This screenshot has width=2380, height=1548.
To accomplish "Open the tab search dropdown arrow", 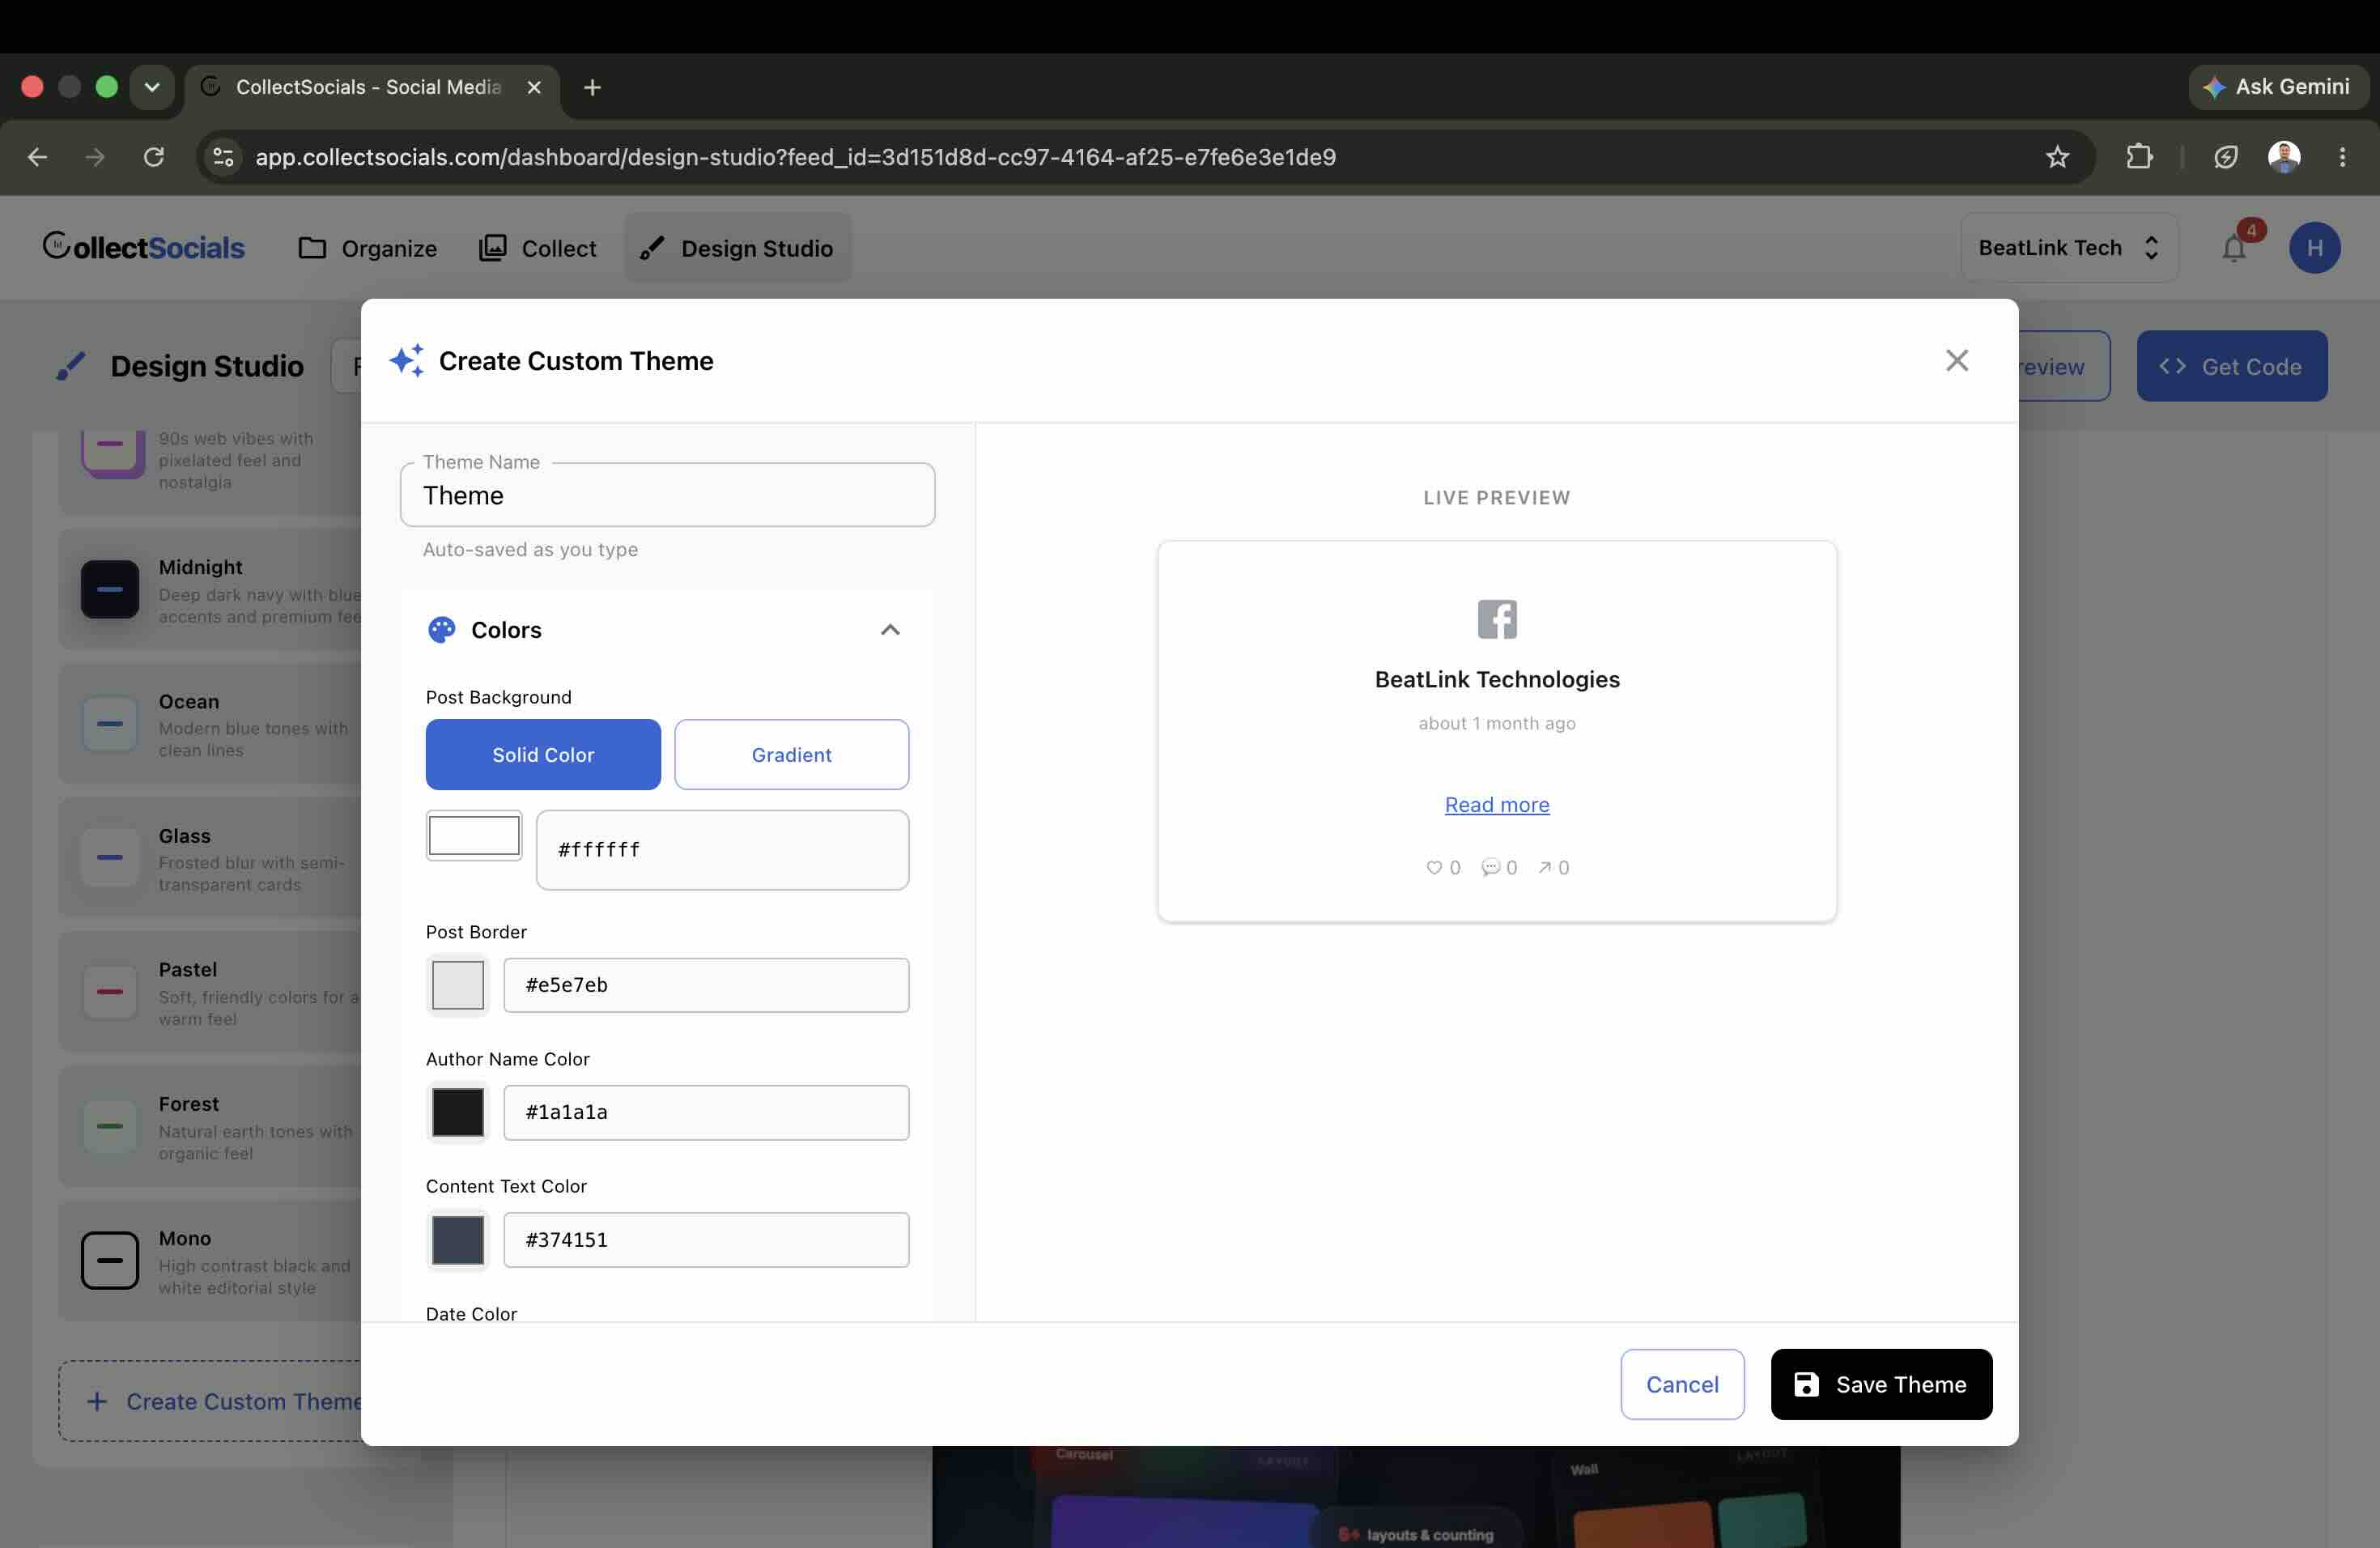I will (x=152, y=87).
